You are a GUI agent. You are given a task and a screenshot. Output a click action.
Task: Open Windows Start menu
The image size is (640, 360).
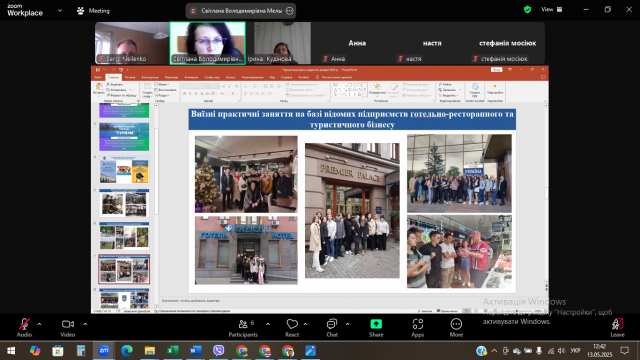(11, 351)
